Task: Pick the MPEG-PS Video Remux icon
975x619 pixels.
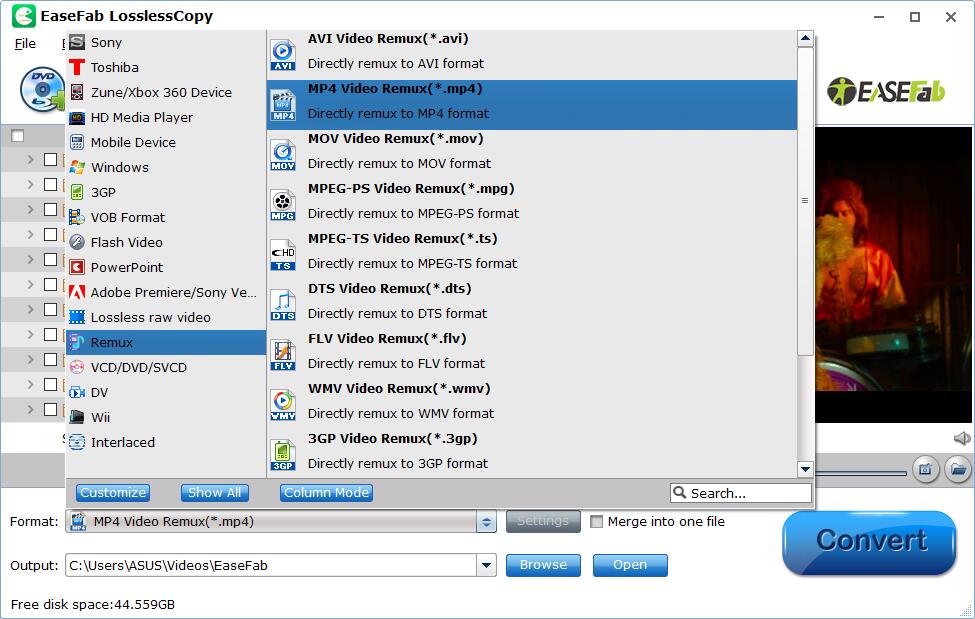Action: (283, 205)
